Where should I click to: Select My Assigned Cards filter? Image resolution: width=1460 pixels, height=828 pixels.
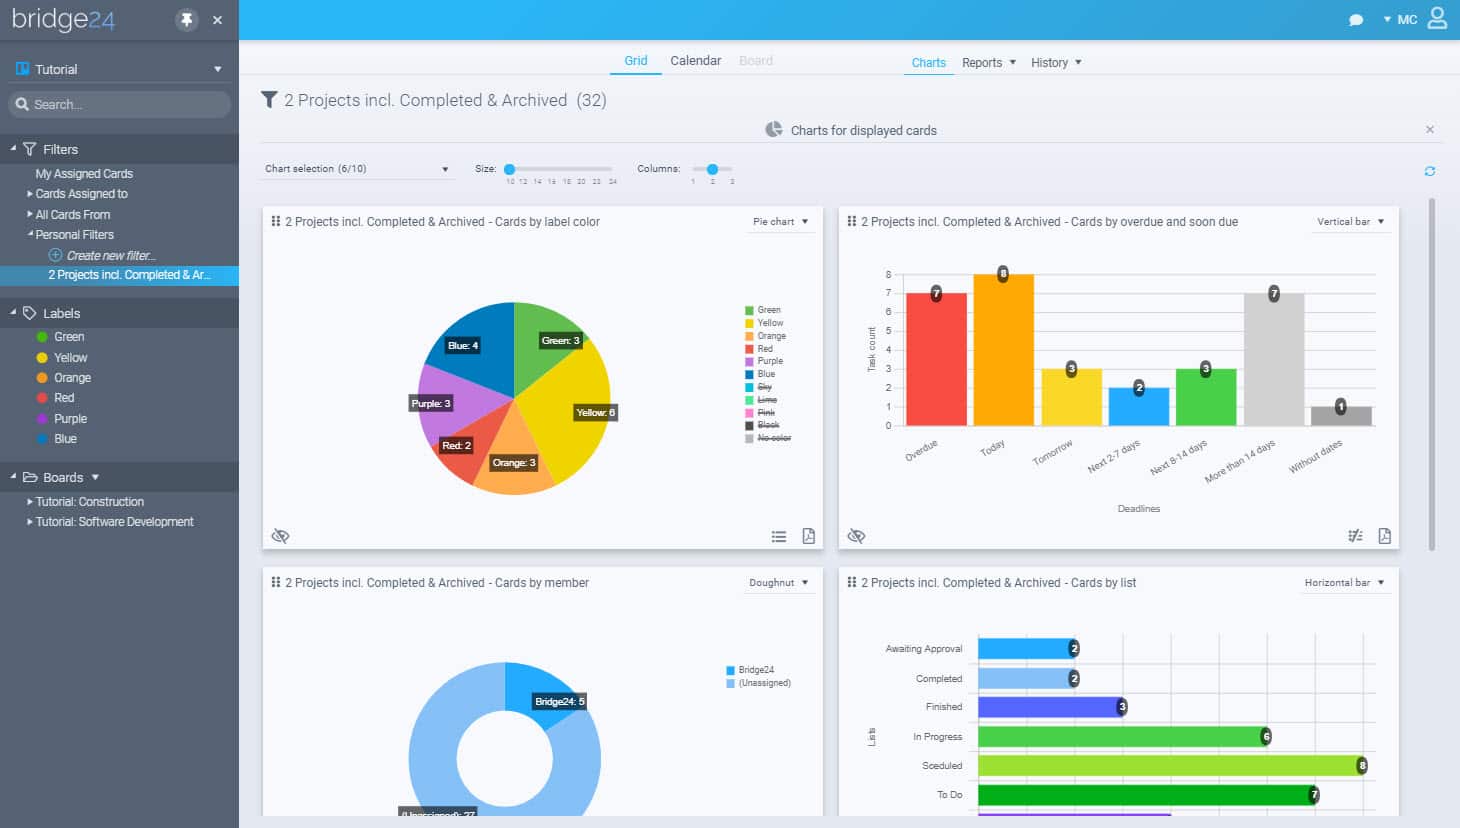[84, 174]
